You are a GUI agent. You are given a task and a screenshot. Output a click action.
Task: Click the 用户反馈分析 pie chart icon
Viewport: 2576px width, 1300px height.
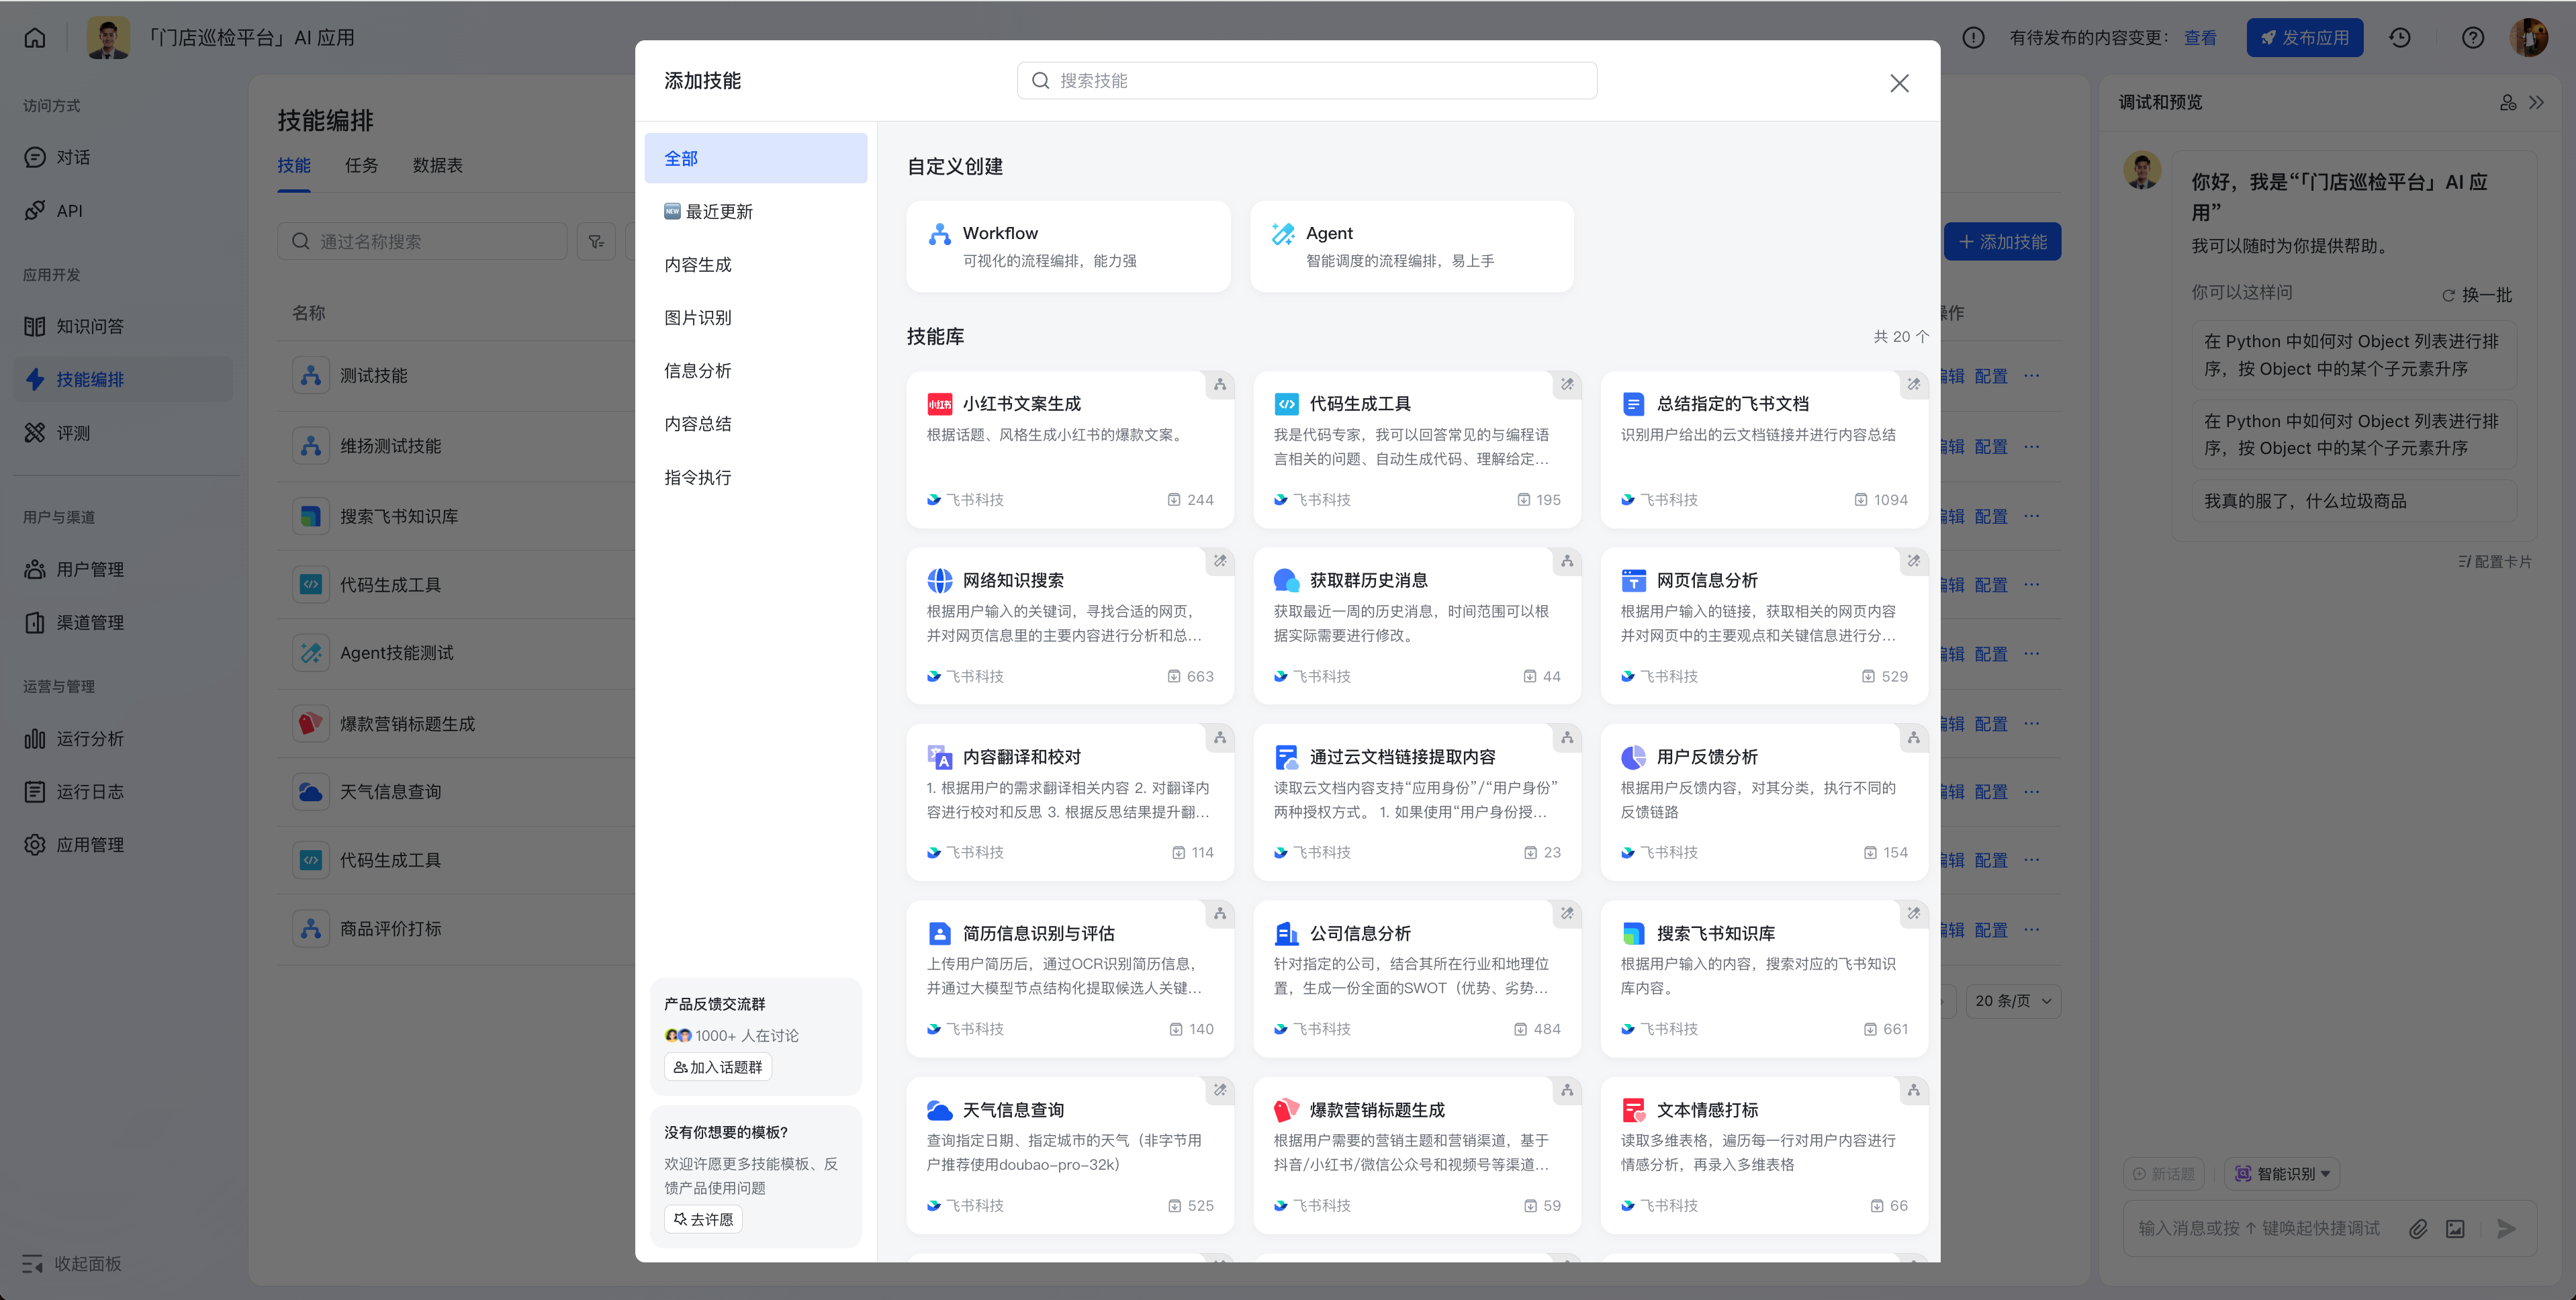tap(1633, 757)
